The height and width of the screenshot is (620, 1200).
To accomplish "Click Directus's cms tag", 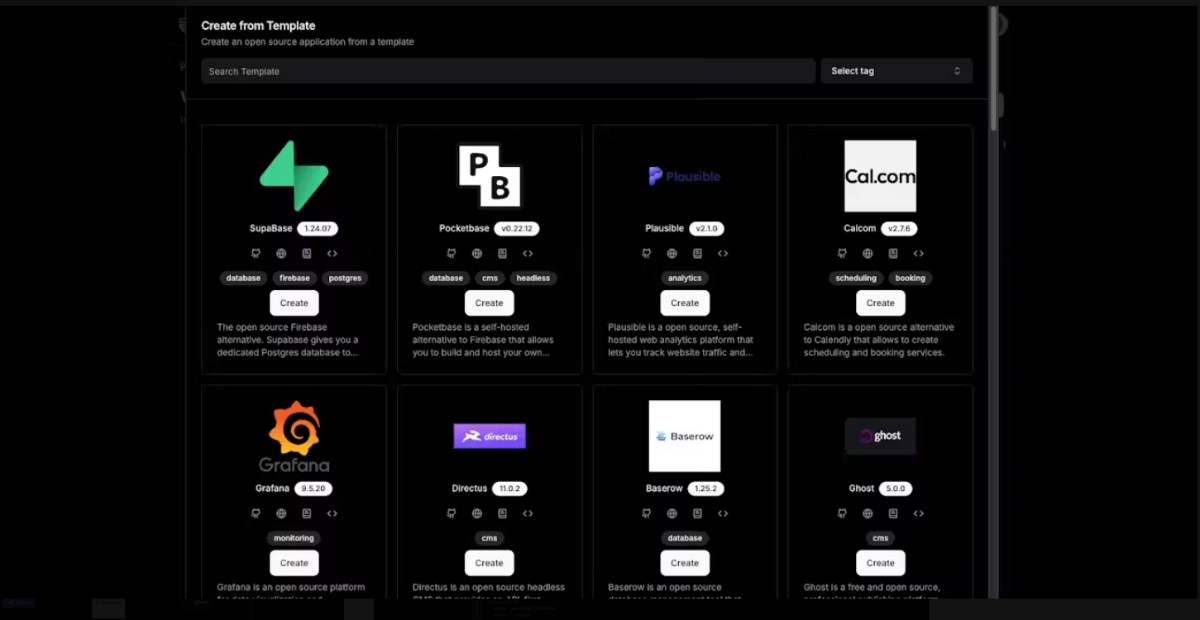I will click(489, 538).
